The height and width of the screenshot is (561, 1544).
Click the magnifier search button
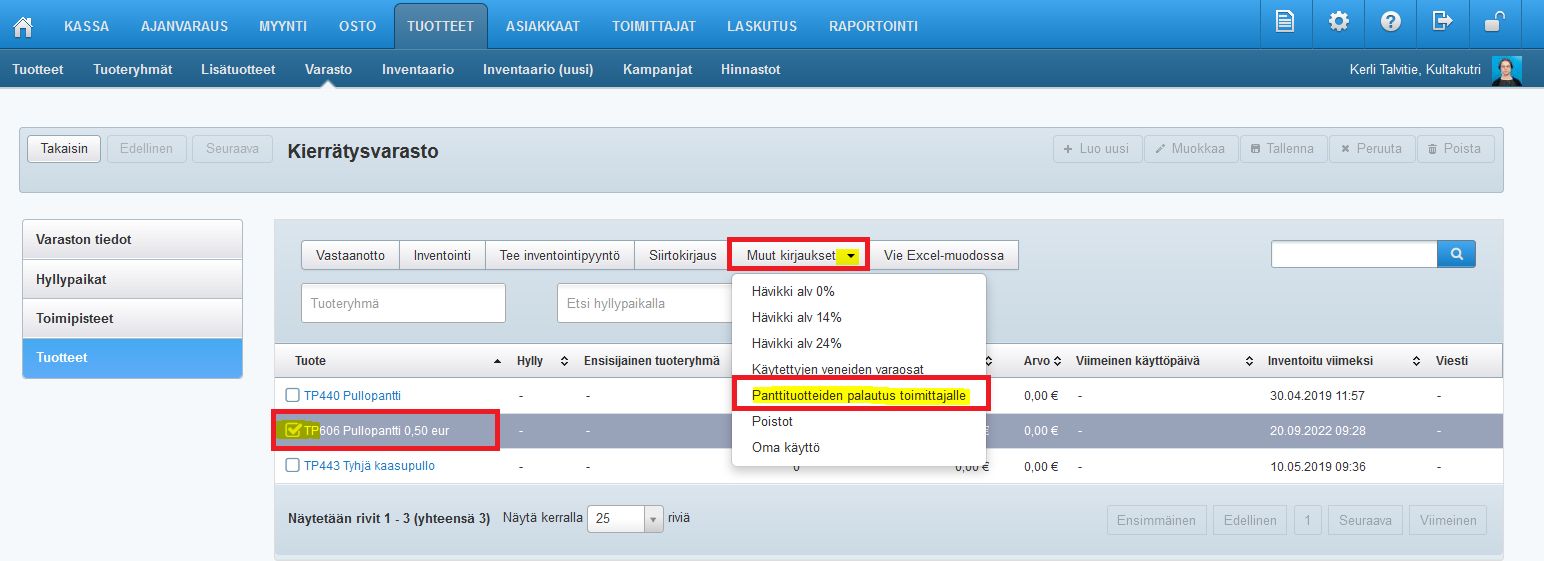pyautogui.click(x=1455, y=255)
